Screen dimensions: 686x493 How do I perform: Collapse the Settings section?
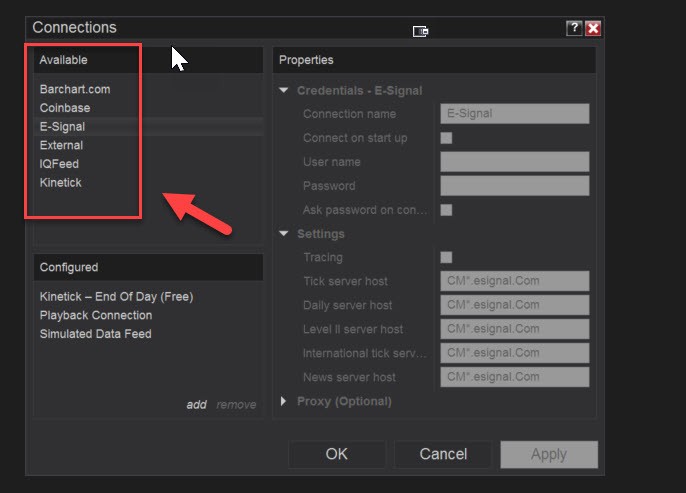coord(284,234)
